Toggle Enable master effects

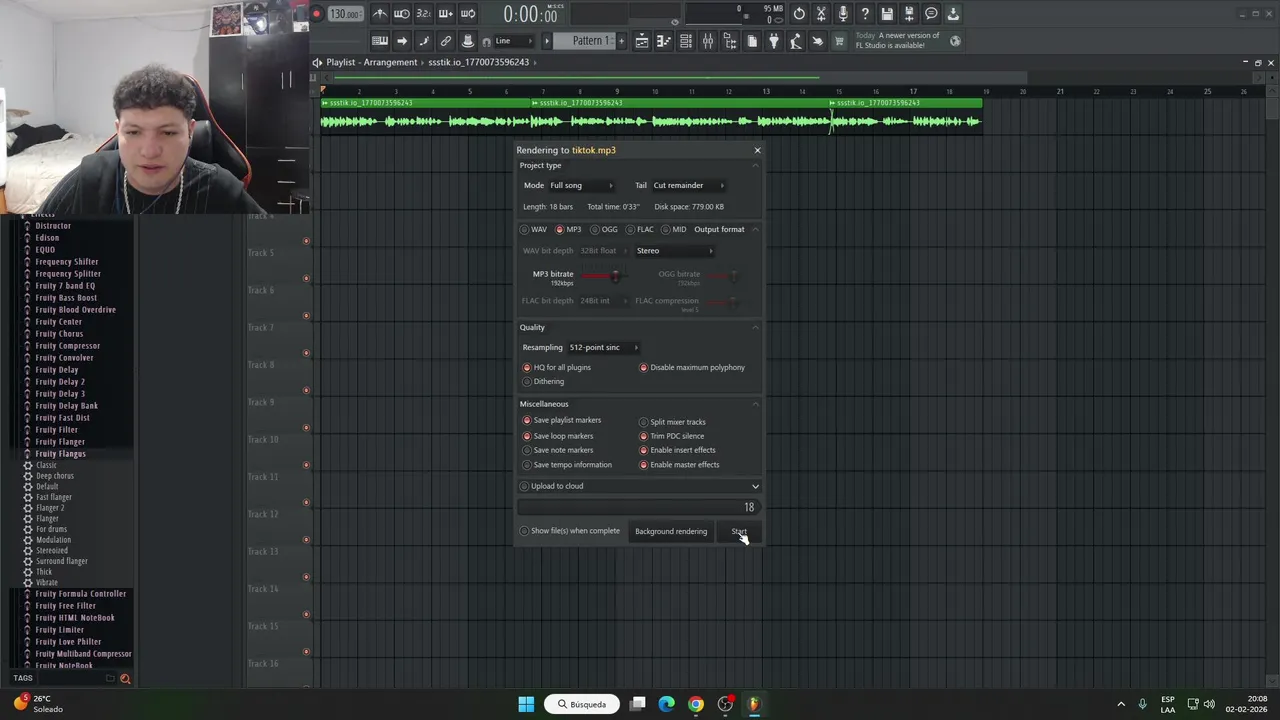(x=680, y=465)
